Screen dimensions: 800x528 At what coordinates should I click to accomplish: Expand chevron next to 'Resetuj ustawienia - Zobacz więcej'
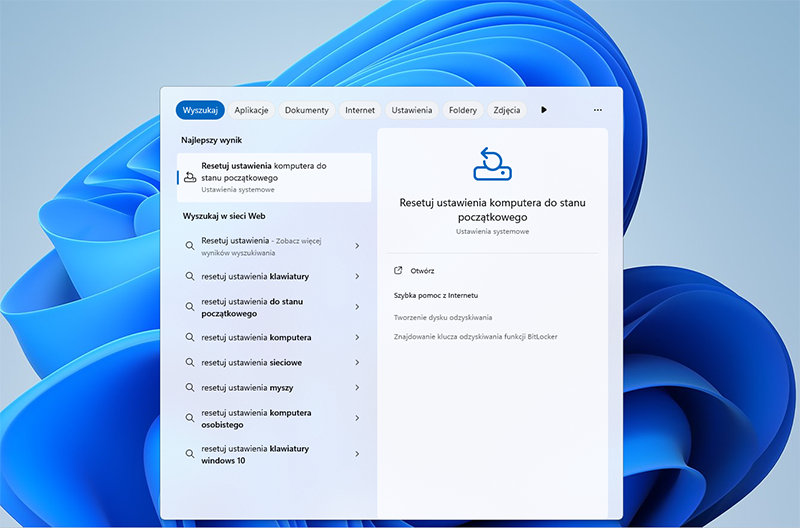point(357,246)
